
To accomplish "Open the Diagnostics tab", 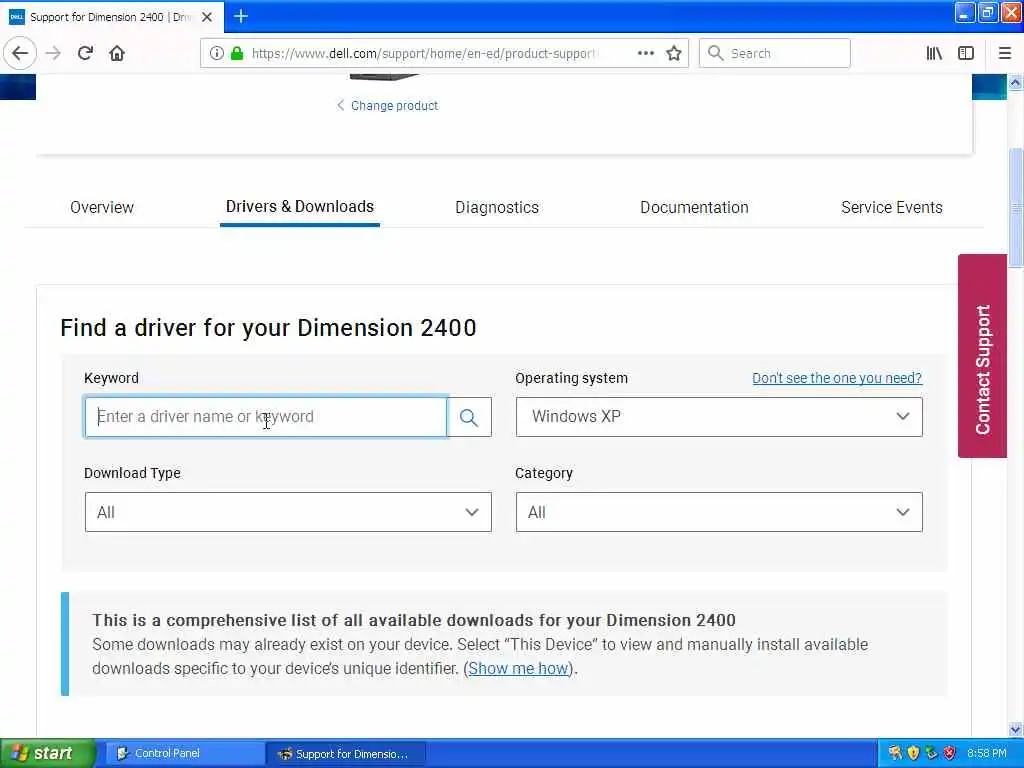I will pos(497,208).
